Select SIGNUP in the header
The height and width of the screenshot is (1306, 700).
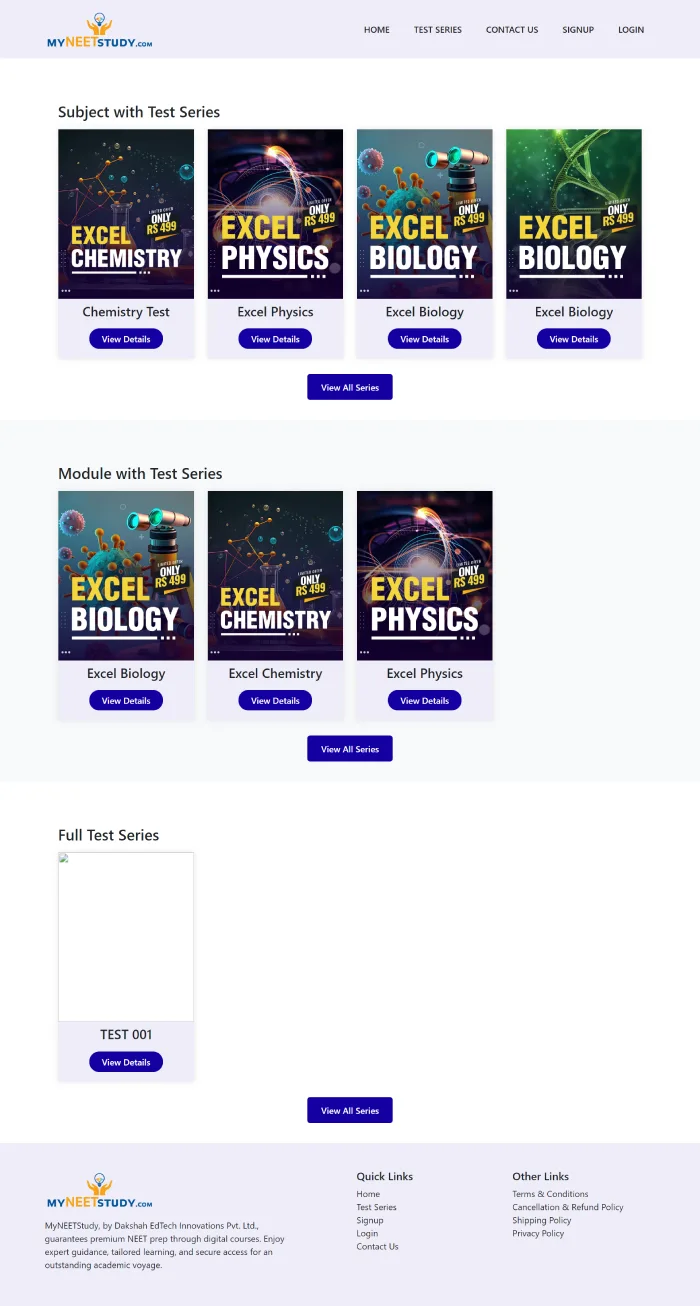(x=578, y=30)
